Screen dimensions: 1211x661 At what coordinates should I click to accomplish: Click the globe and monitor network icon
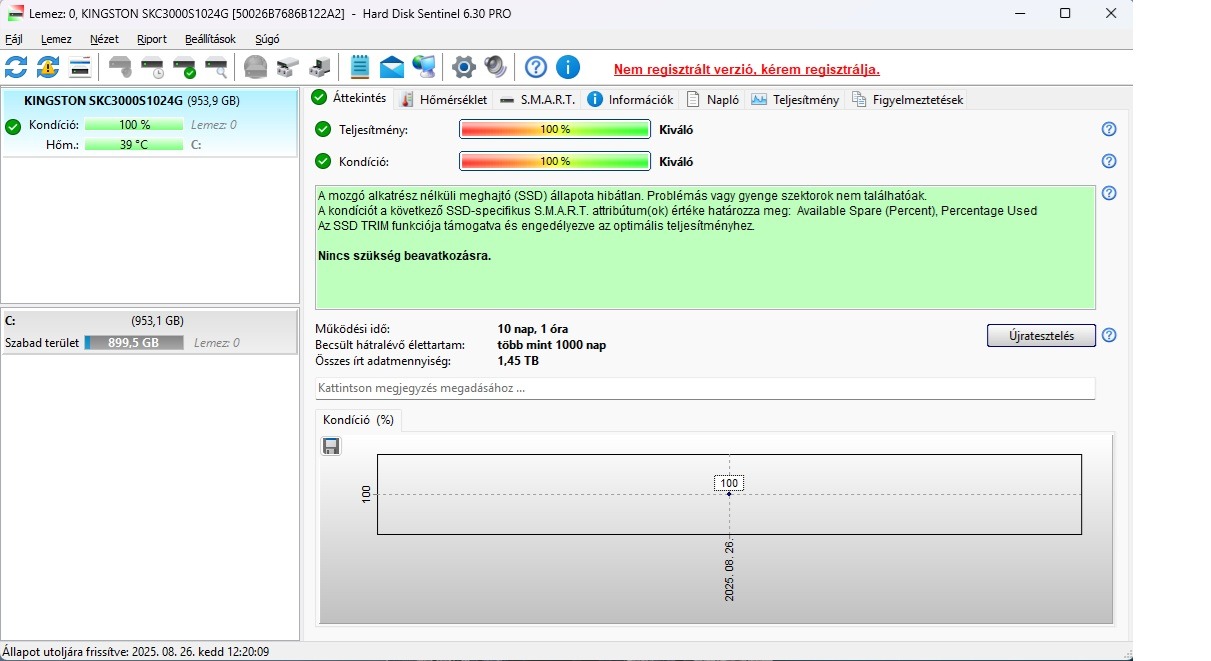[x=424, y=67]
